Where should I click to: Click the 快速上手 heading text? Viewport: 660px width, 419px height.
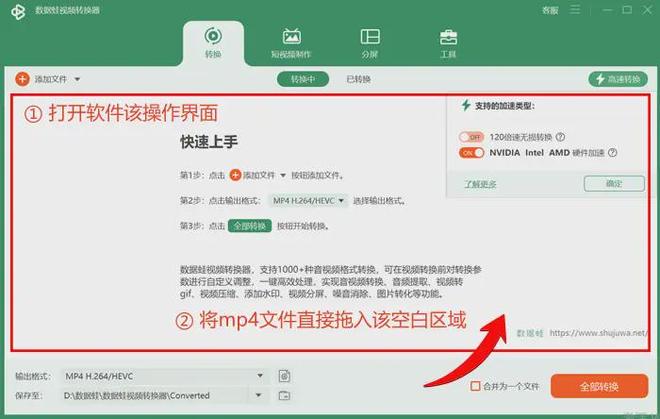[x=209, y=142]
